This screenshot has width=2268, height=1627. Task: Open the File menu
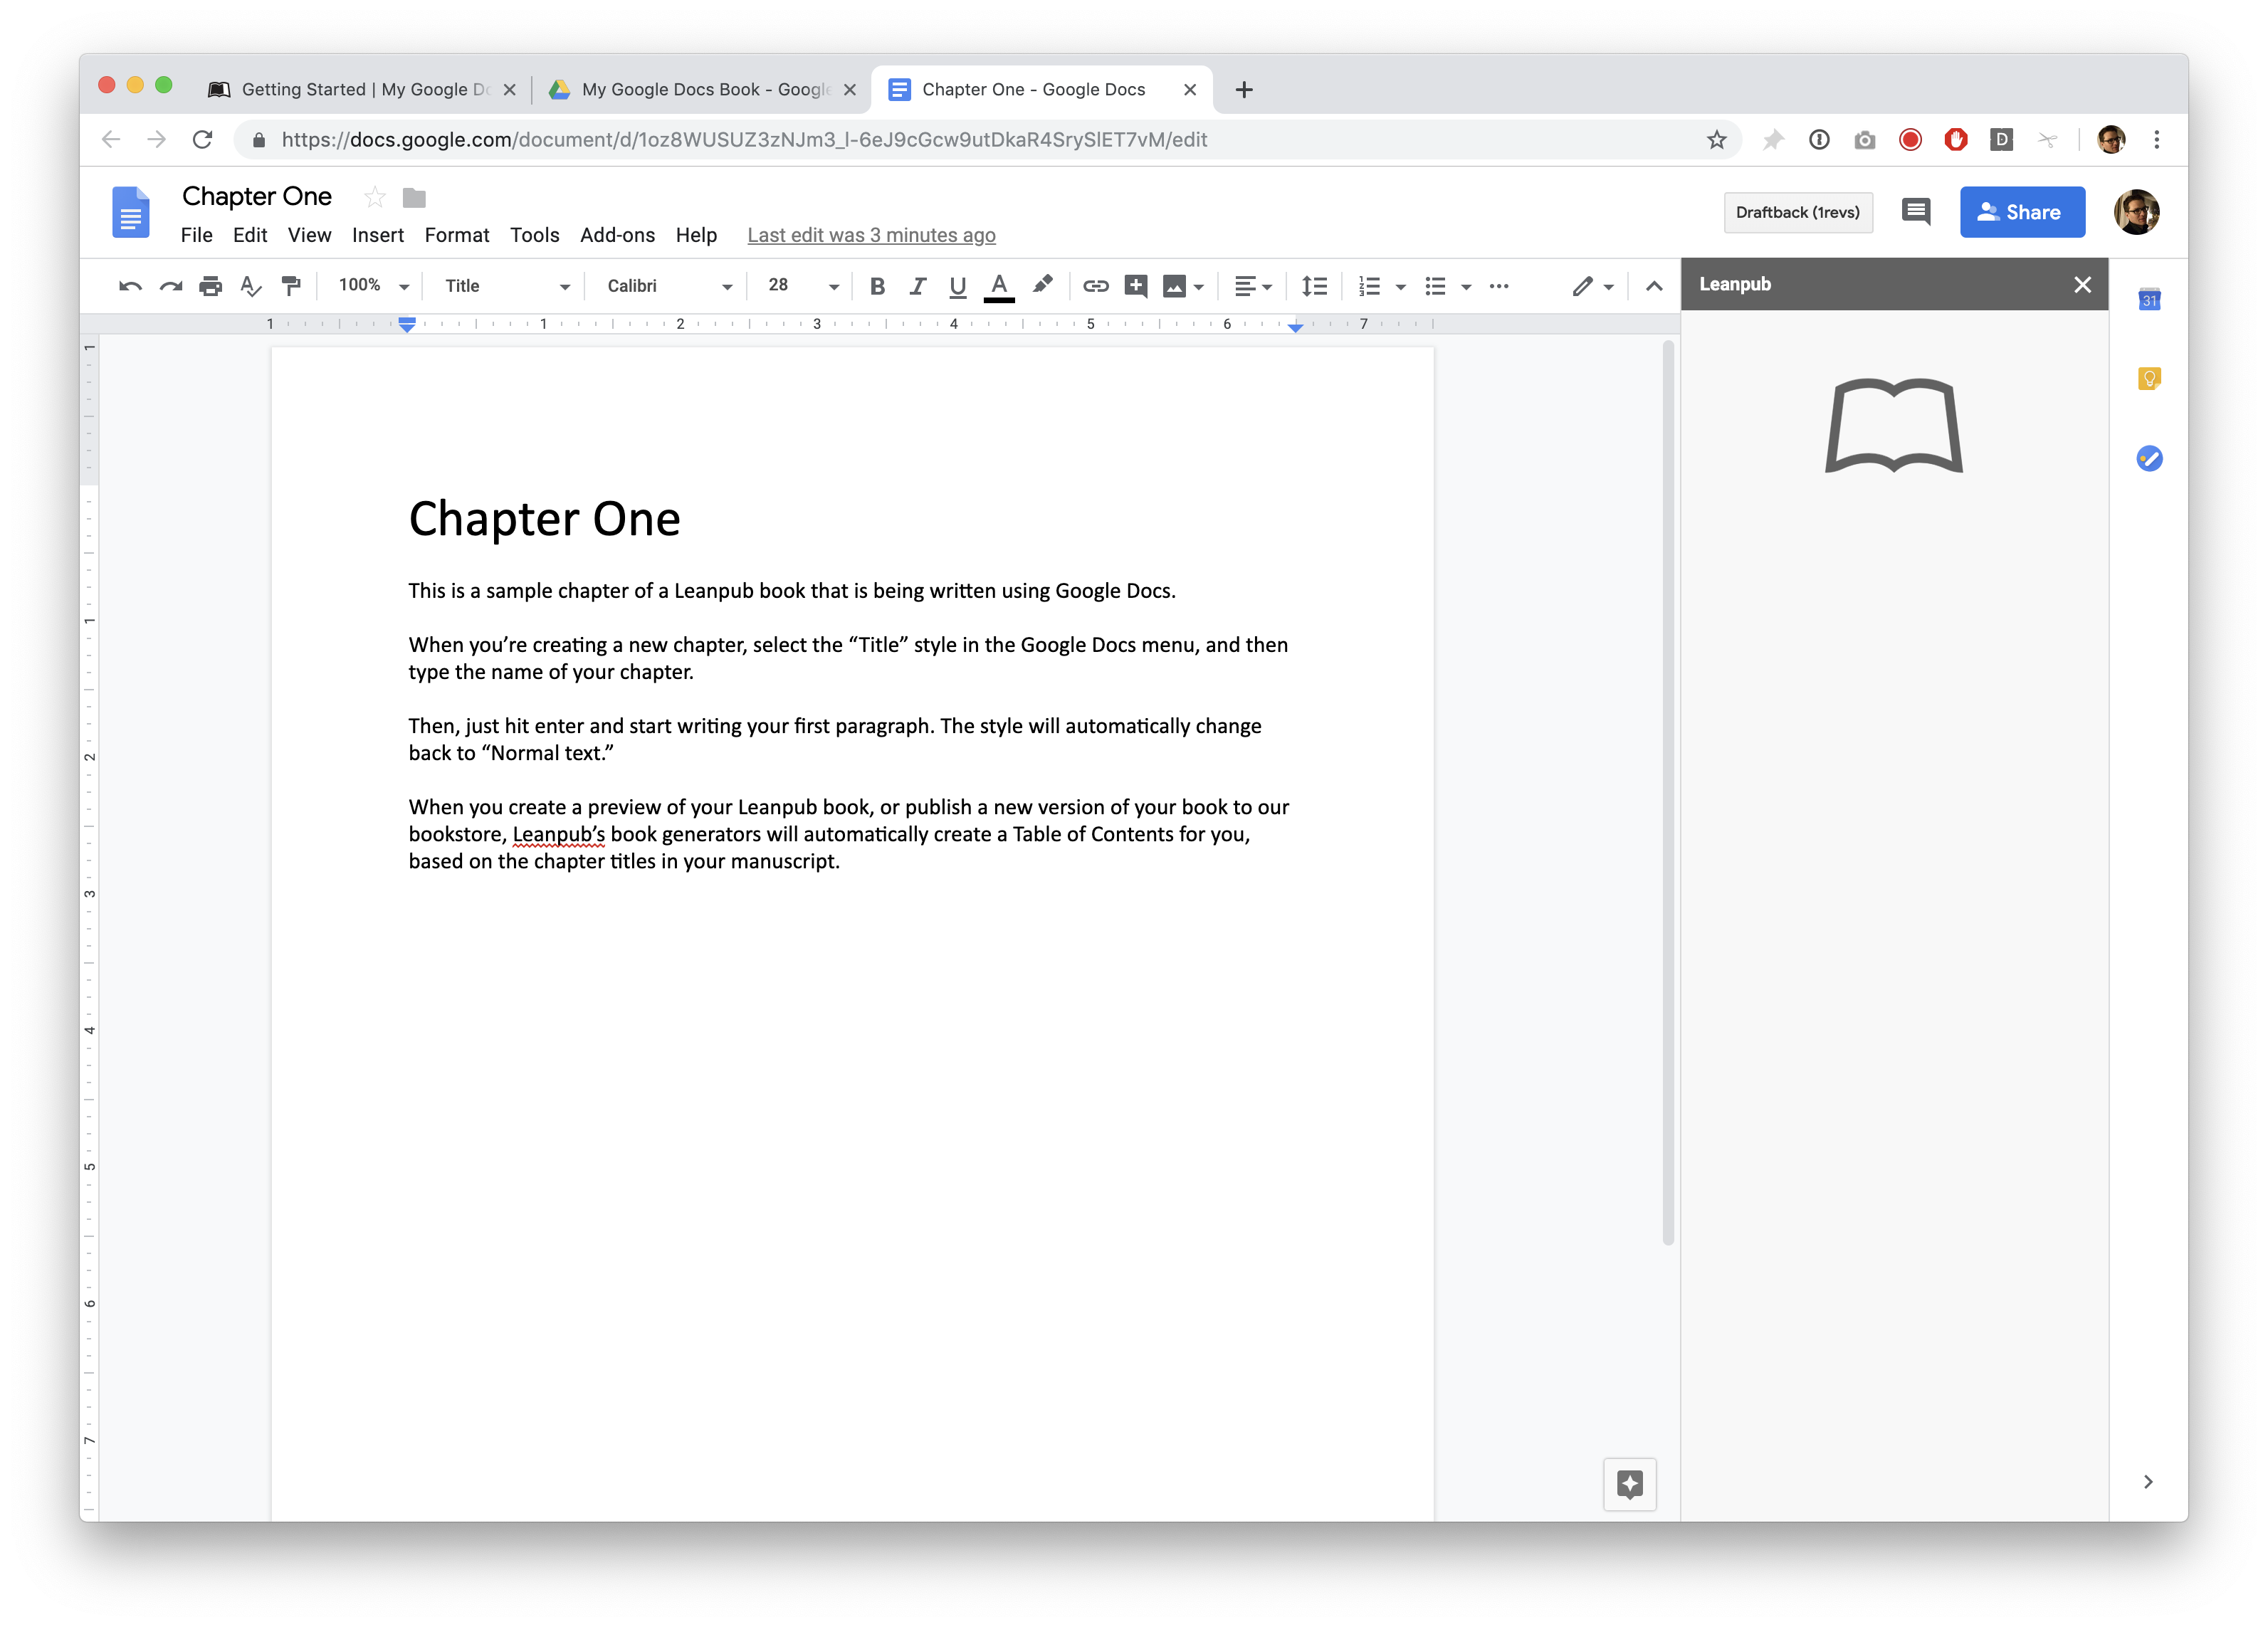click(x=196, y=235)
